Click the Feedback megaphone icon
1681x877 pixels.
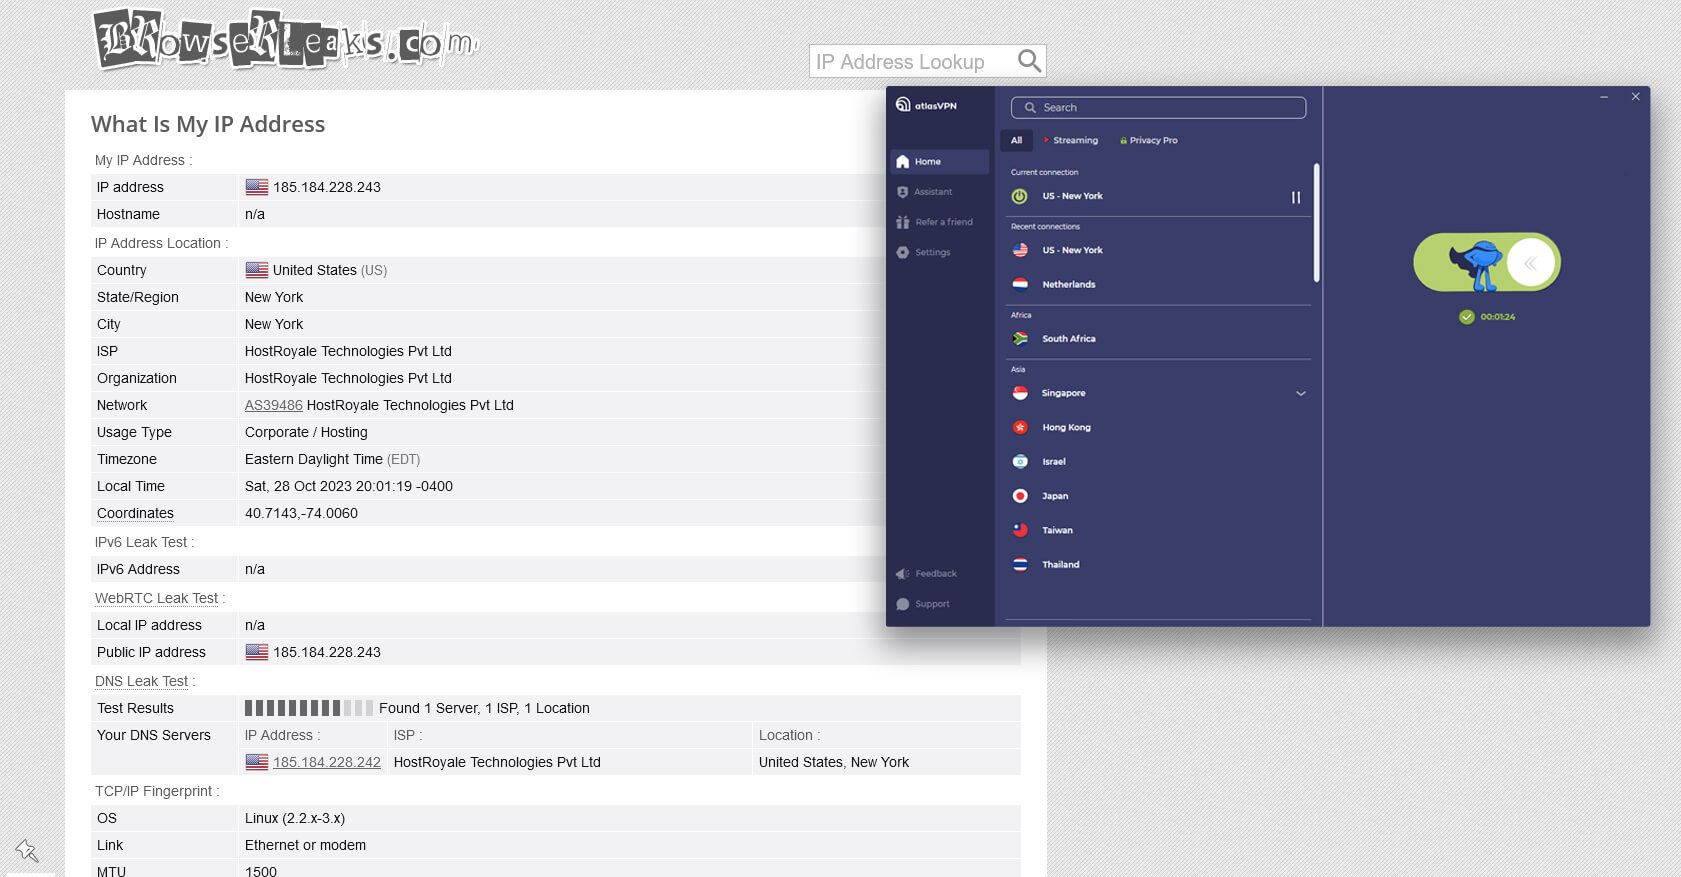tap(902, 573)
